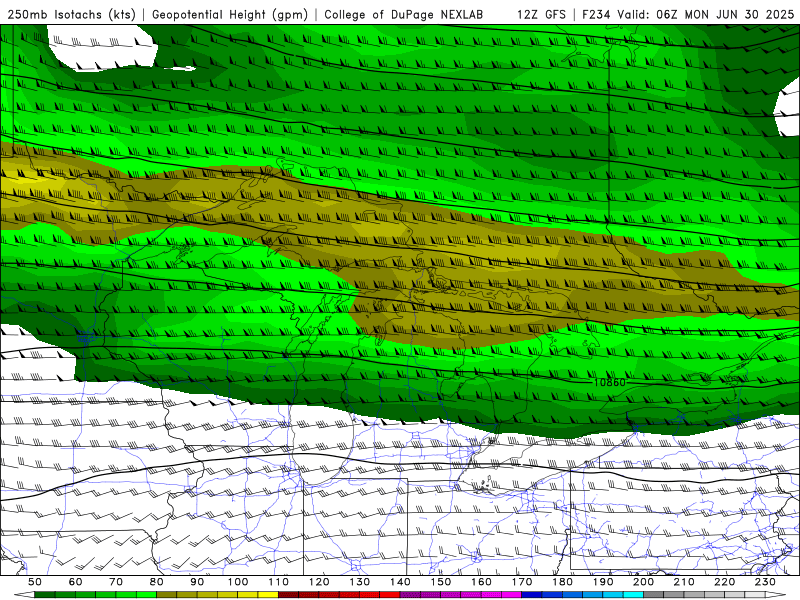Click the 50 value on the color scale
Screen dimensions: 800x600
click(35, 582)
